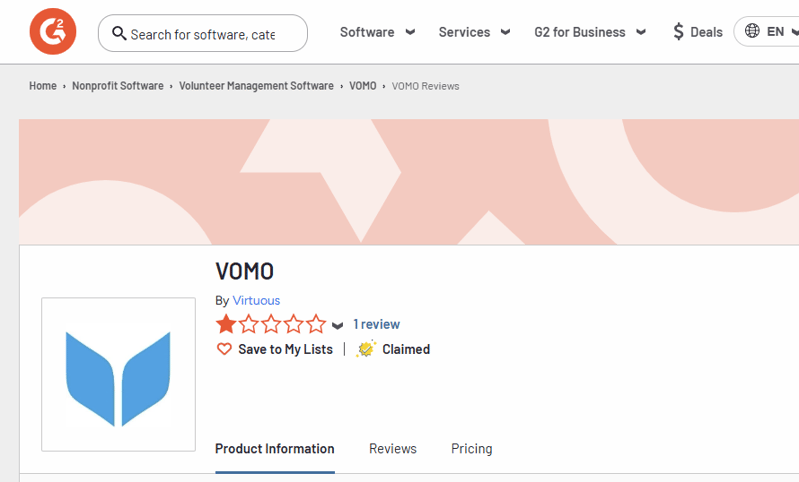The width and height of the screenshot is (799, 482).
Task: Click the Claimed label
Action: 406,349
